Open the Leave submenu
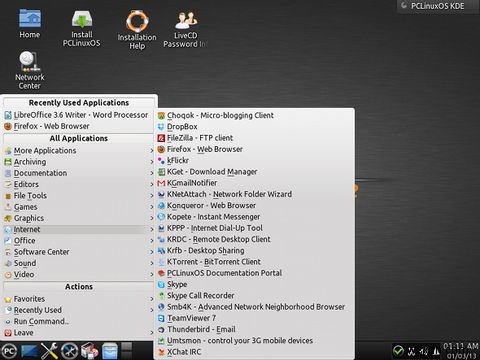Image resolution: width=480 pixels, height=360 pixels. tap(79, 333)
